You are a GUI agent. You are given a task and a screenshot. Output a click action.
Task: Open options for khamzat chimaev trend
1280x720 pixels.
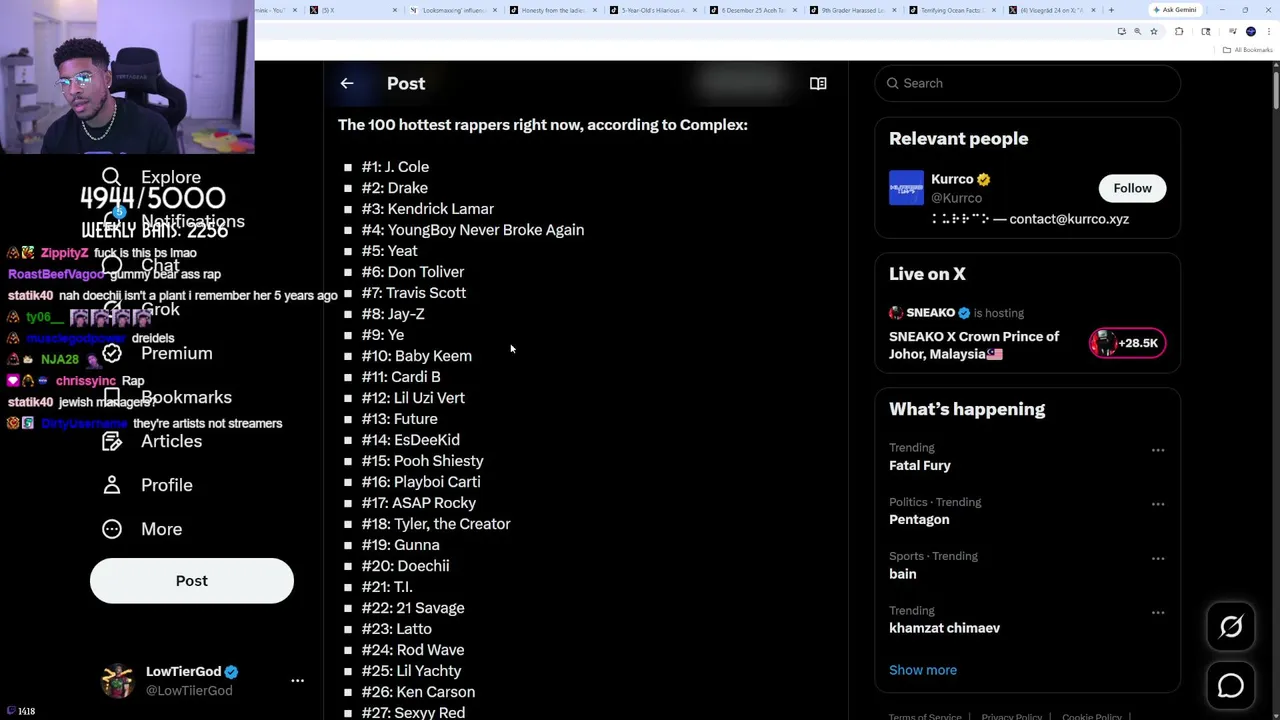click(1158, 612)
